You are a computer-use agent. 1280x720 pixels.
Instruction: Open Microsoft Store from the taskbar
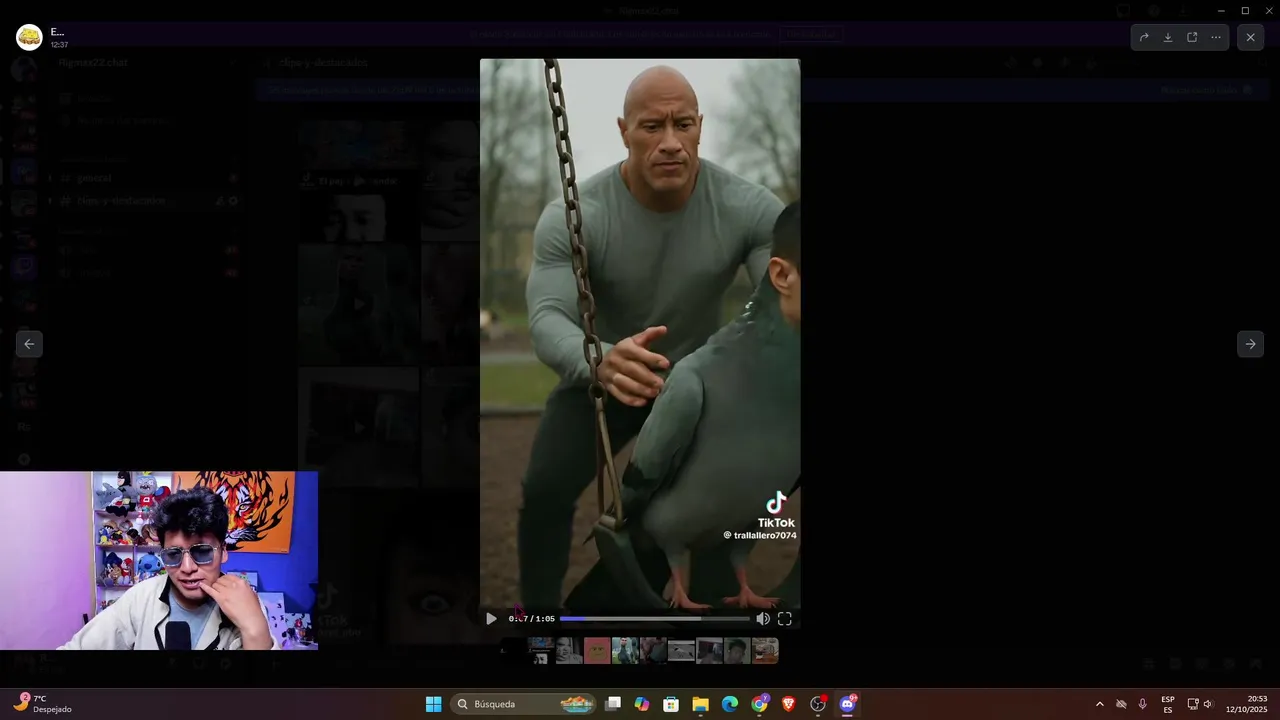(x=671, y=704)
